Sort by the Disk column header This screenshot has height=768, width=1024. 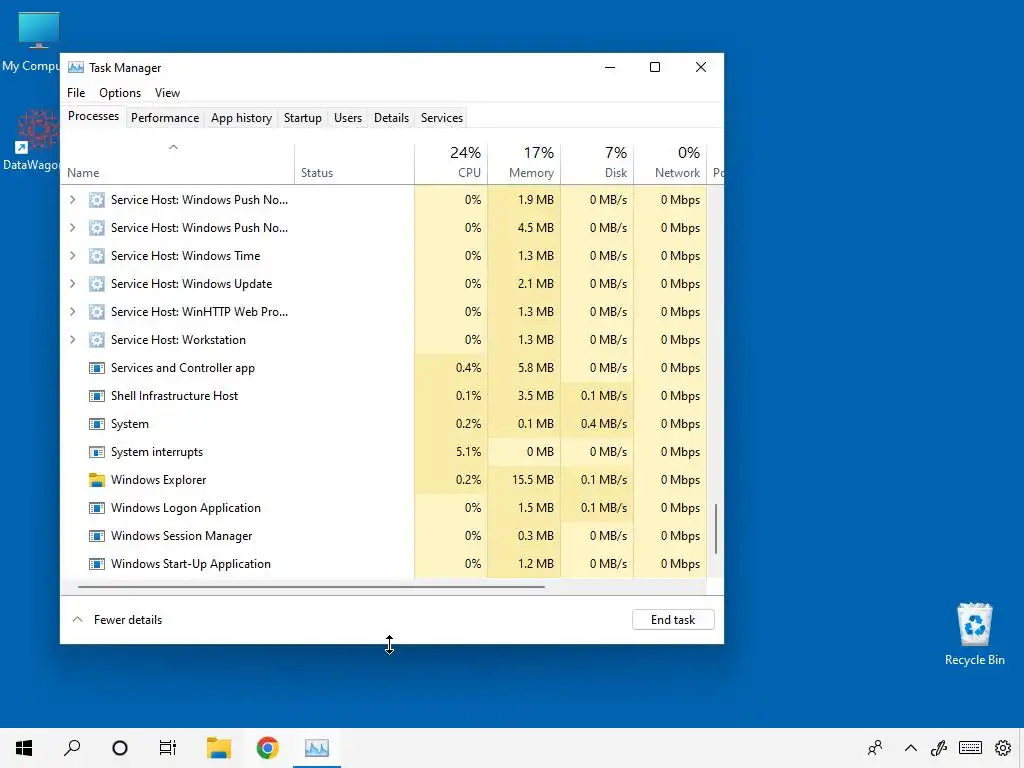coord(597,163)
